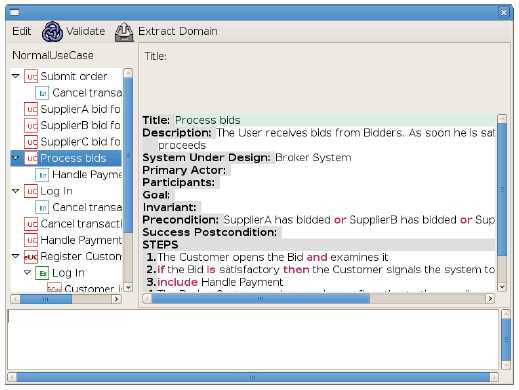Click the Process bids use case icon
This screenshot has height=390, width=519.
coord(31,158)
